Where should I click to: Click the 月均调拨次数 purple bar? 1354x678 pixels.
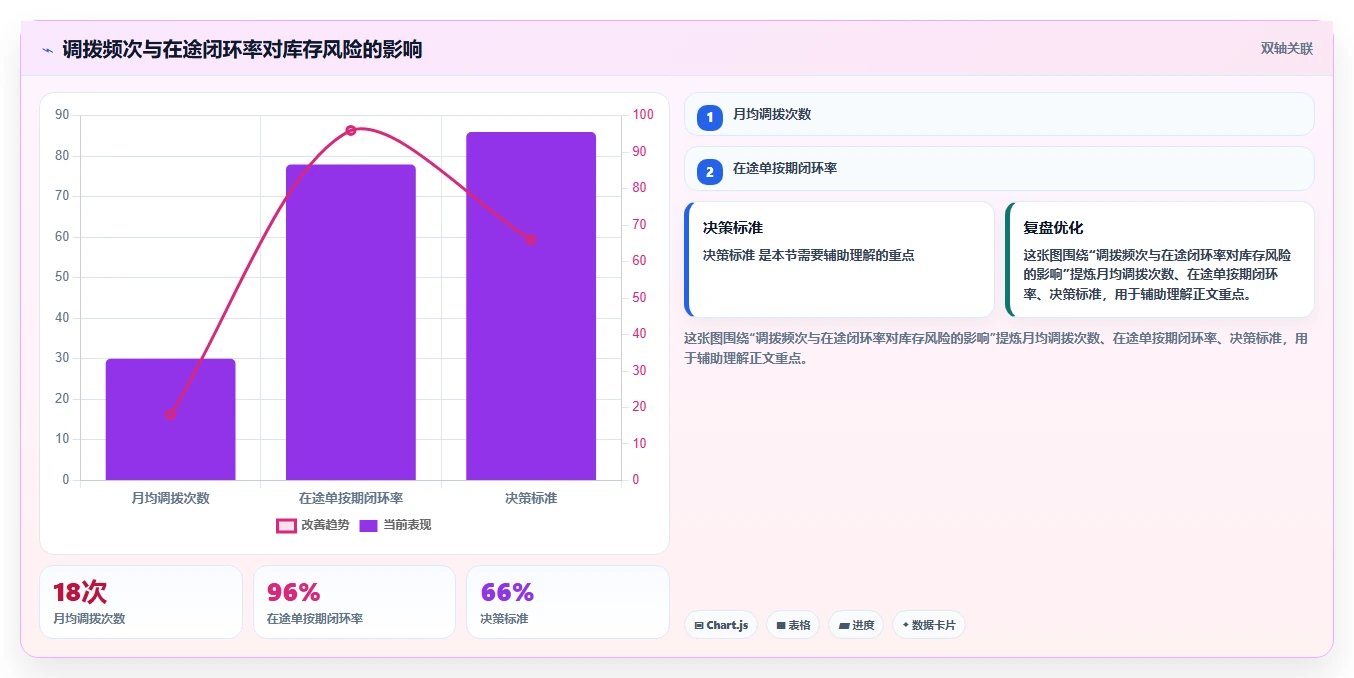(170, 419)
